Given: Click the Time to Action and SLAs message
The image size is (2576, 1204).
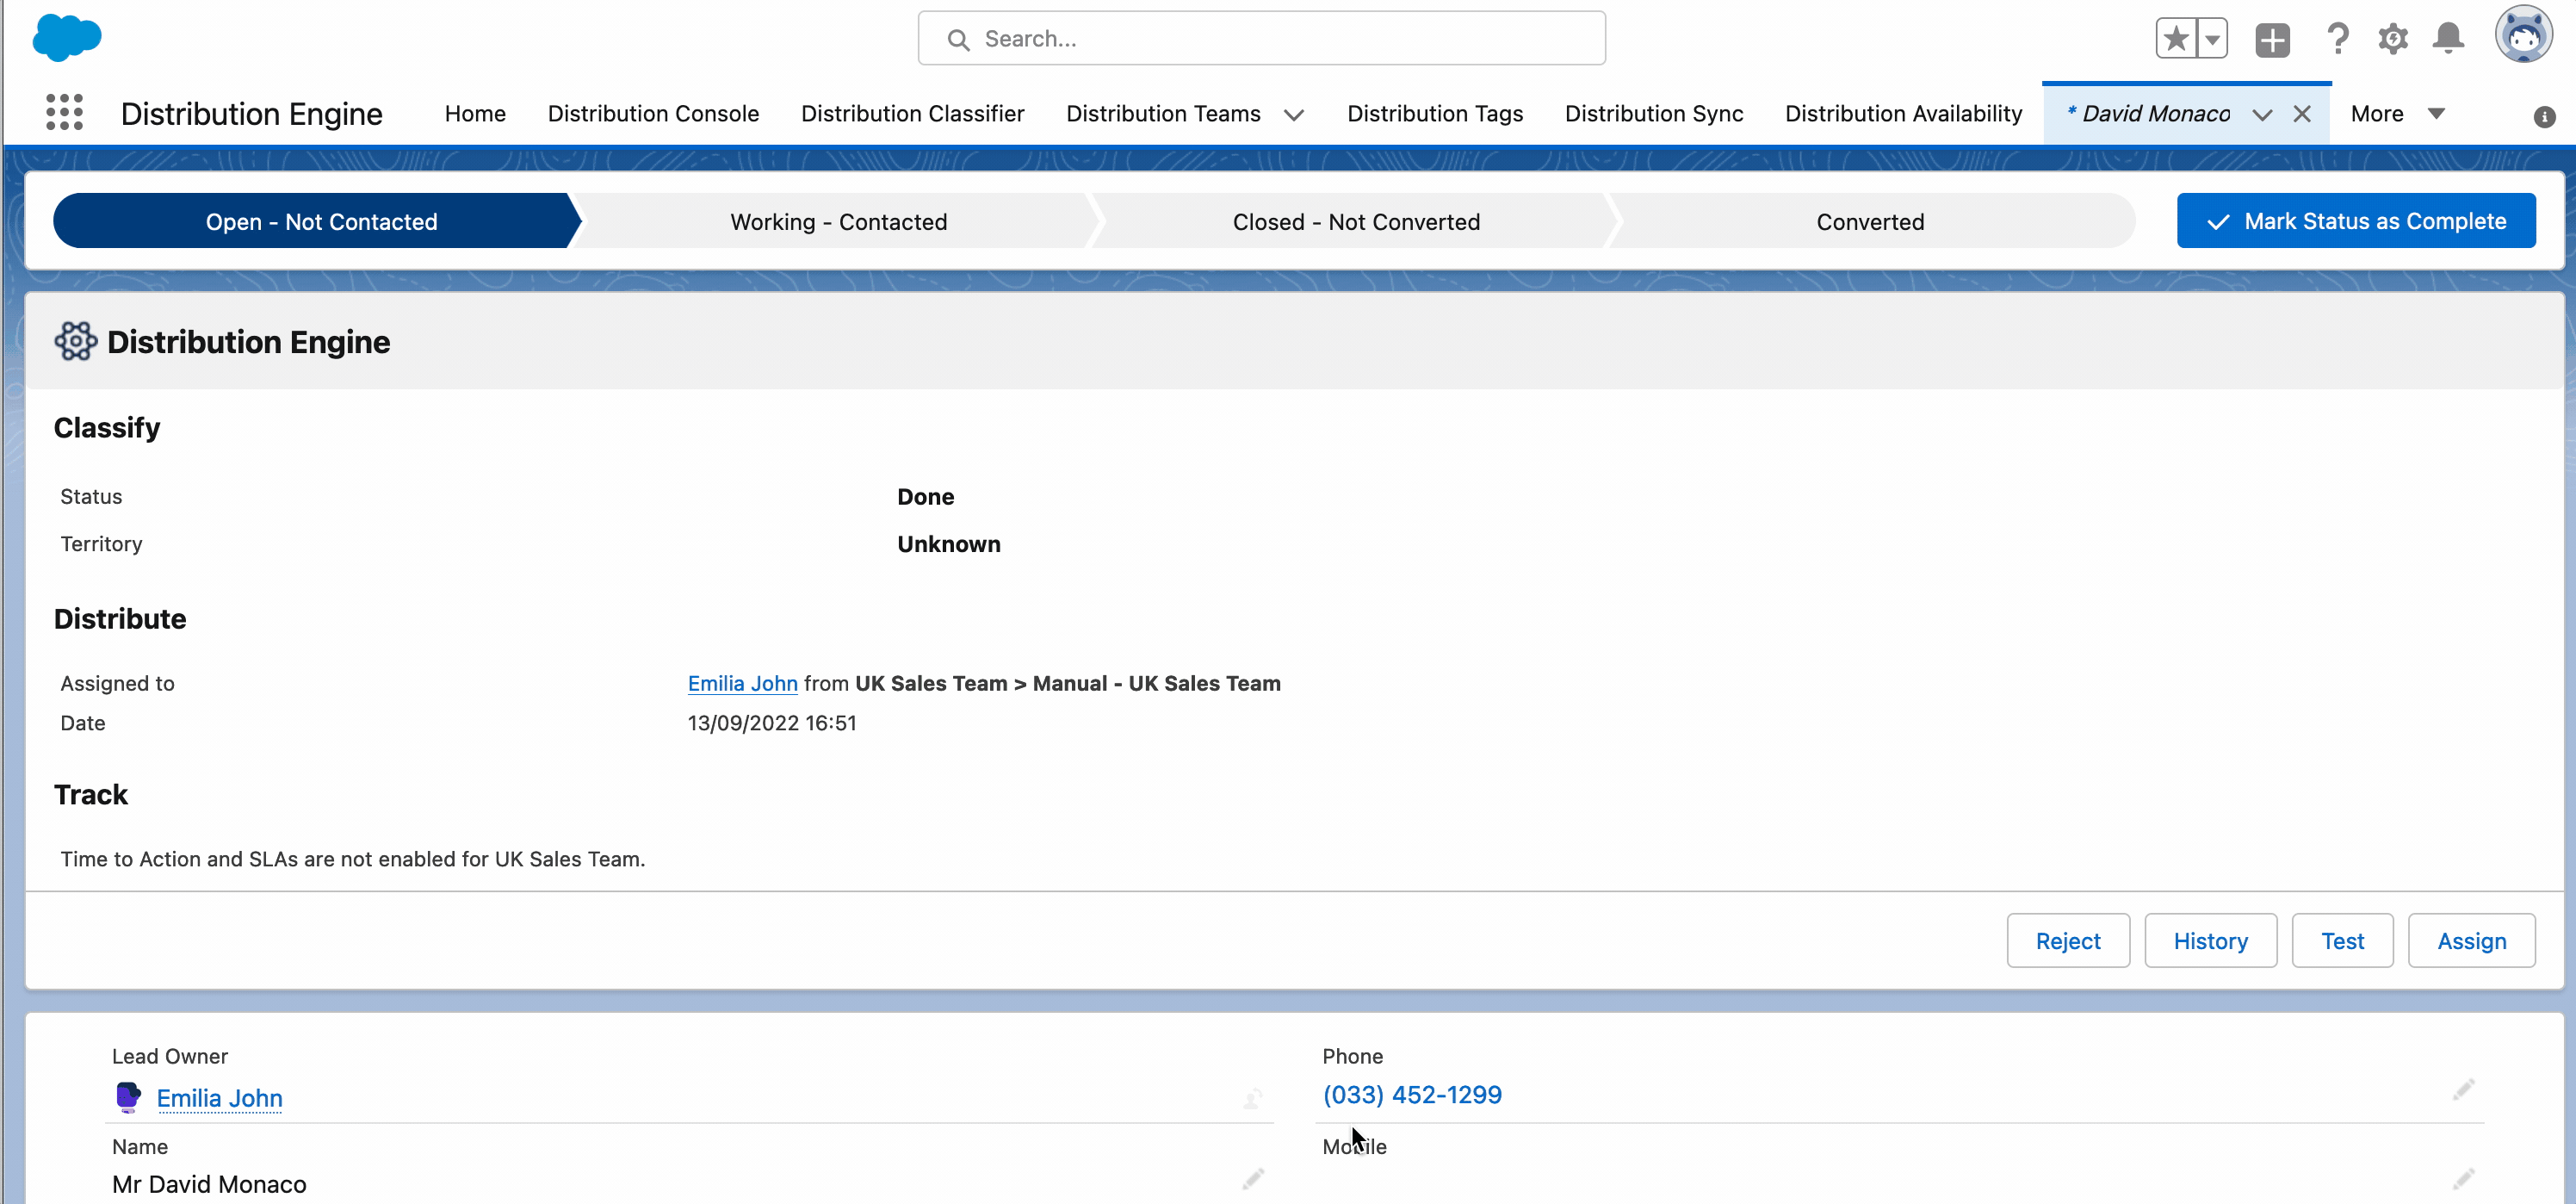Looking at the screenshot, I should pos(353,859).
